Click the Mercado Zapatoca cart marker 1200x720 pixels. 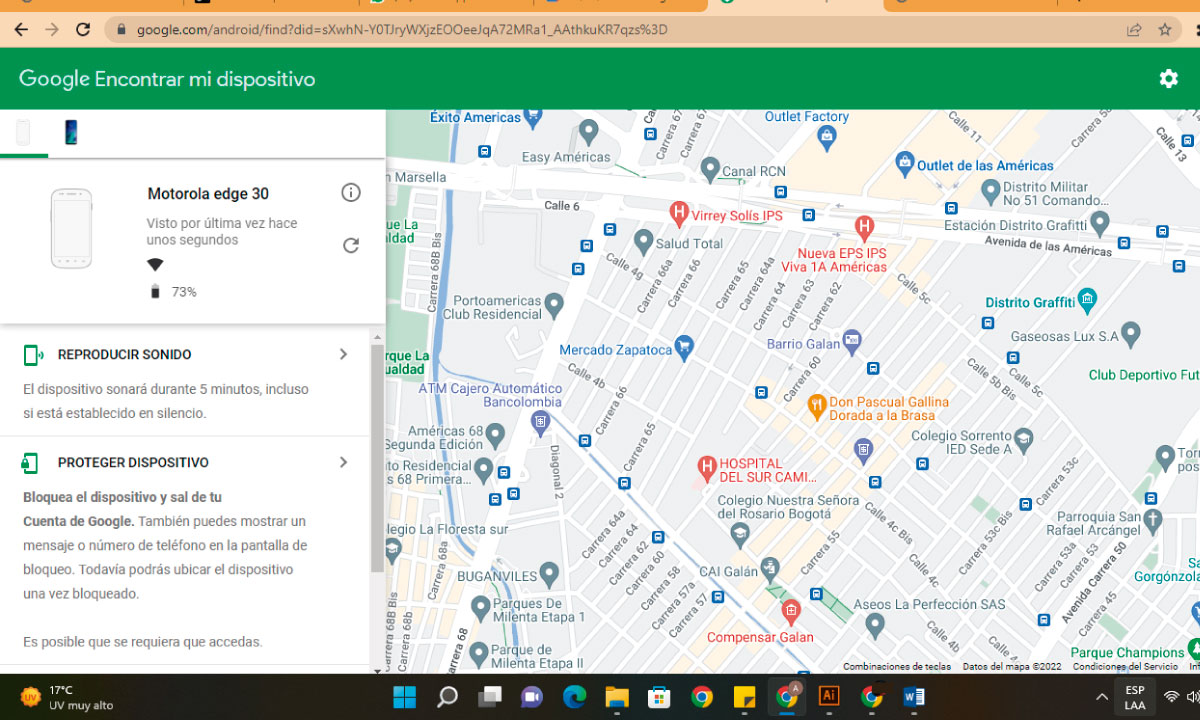[x=684, y=346]
